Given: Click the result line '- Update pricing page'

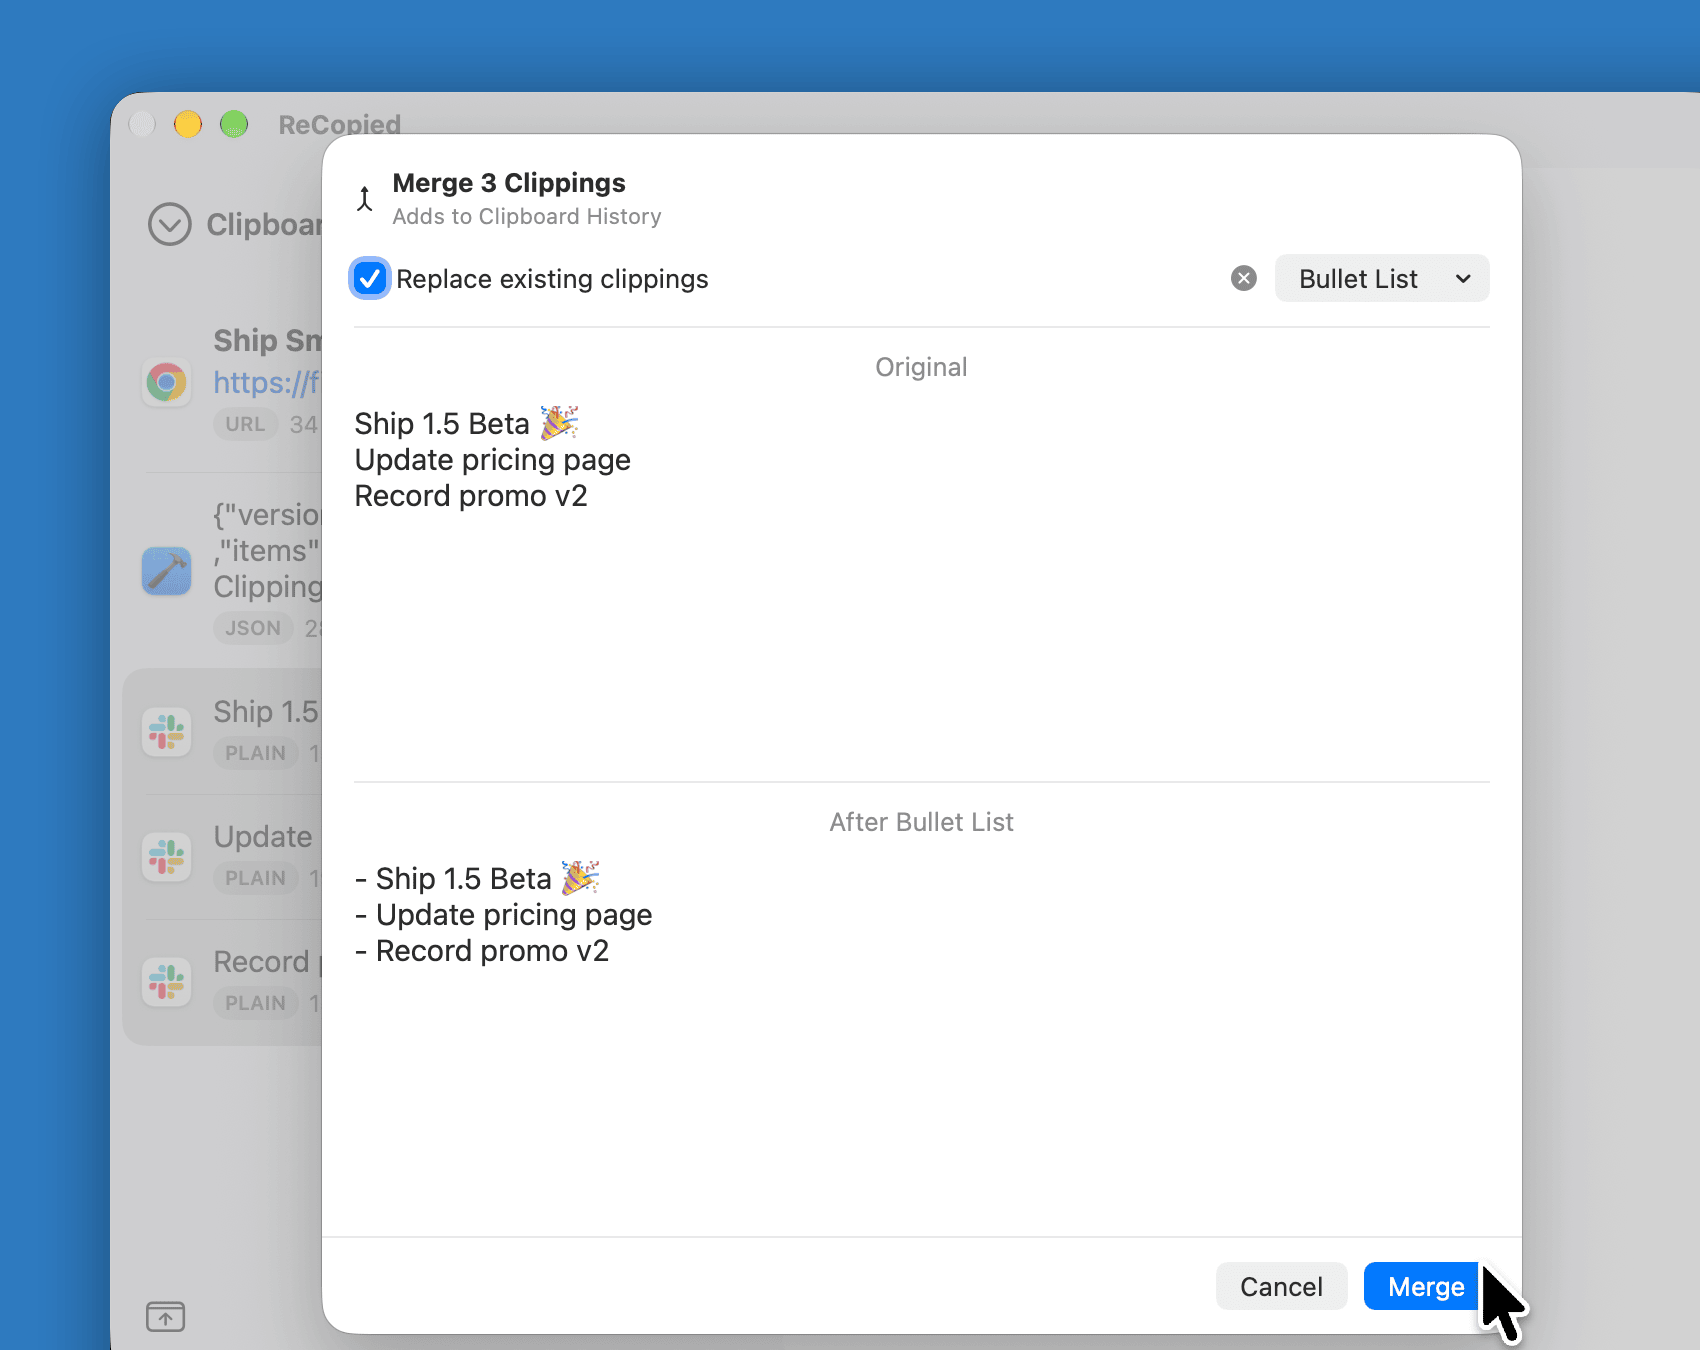Looking at the screenshot, I should (504, 915).
